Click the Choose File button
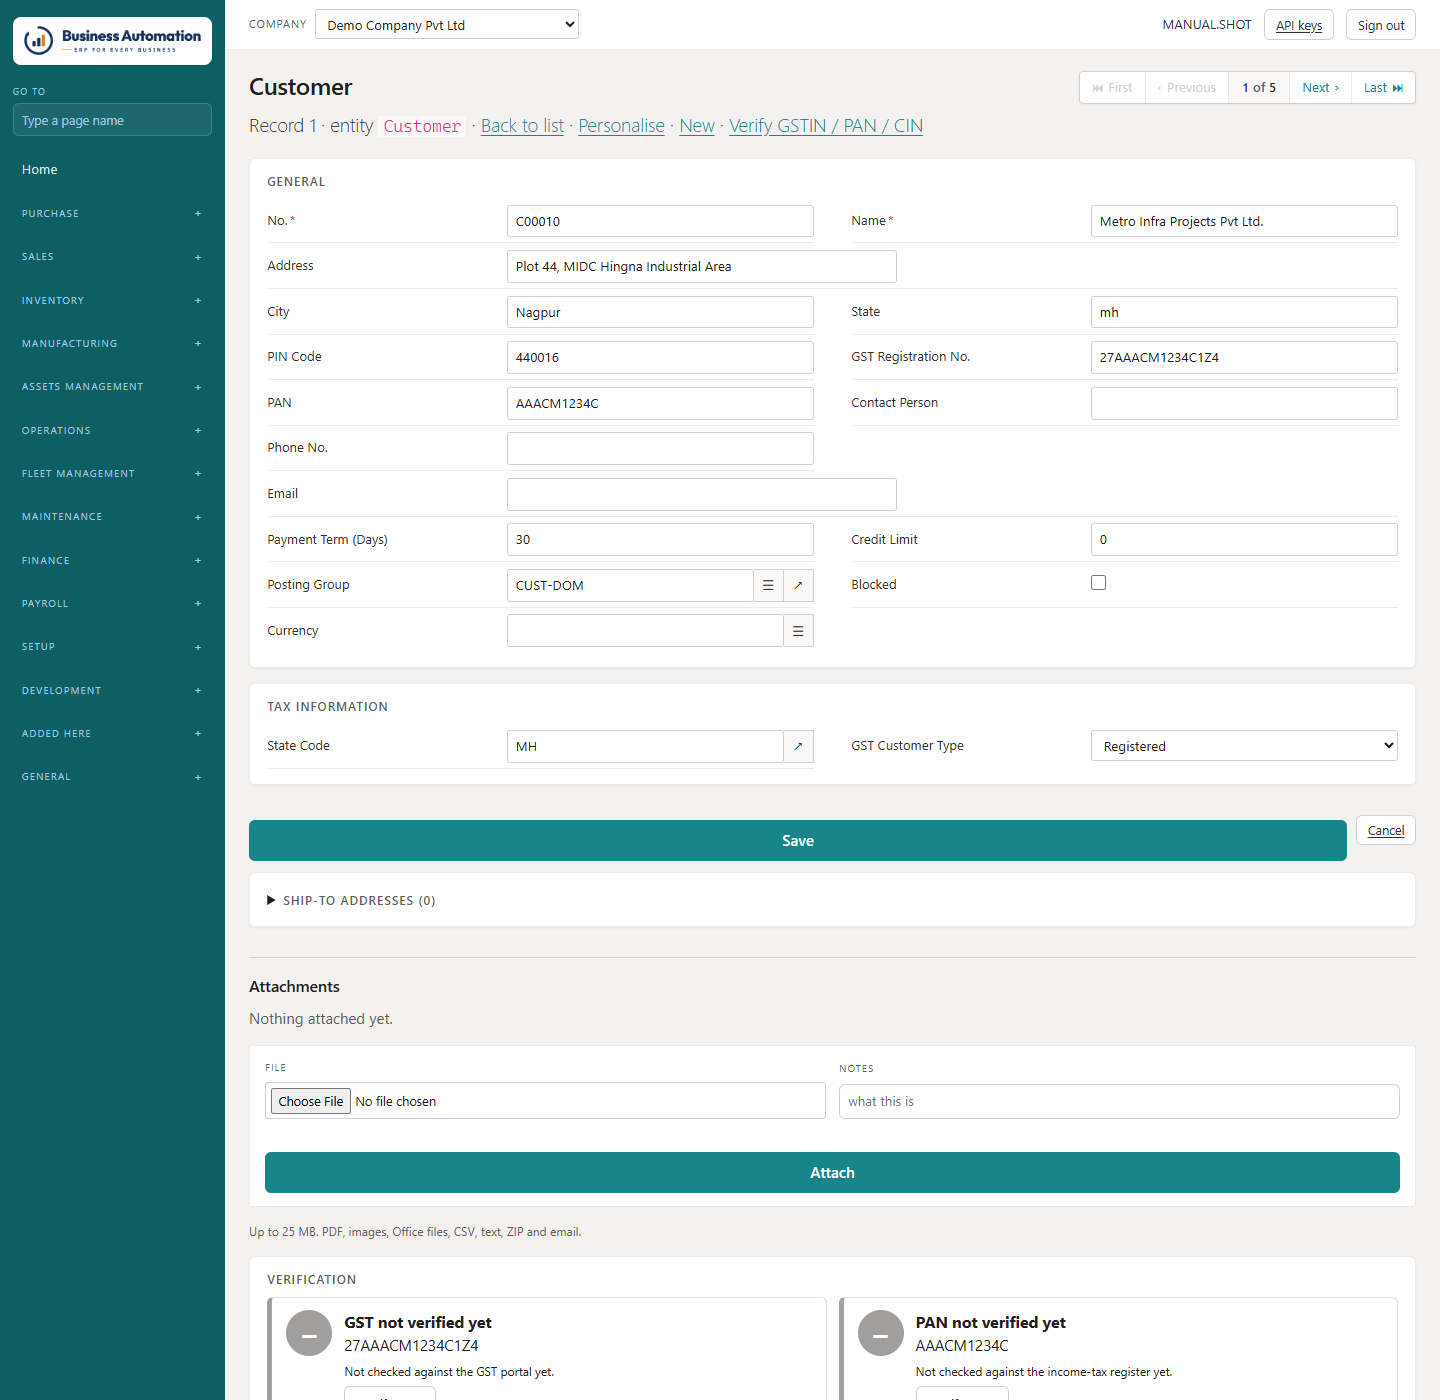The height and width of the screenshot is (1400, 1440). (311, 1101)
